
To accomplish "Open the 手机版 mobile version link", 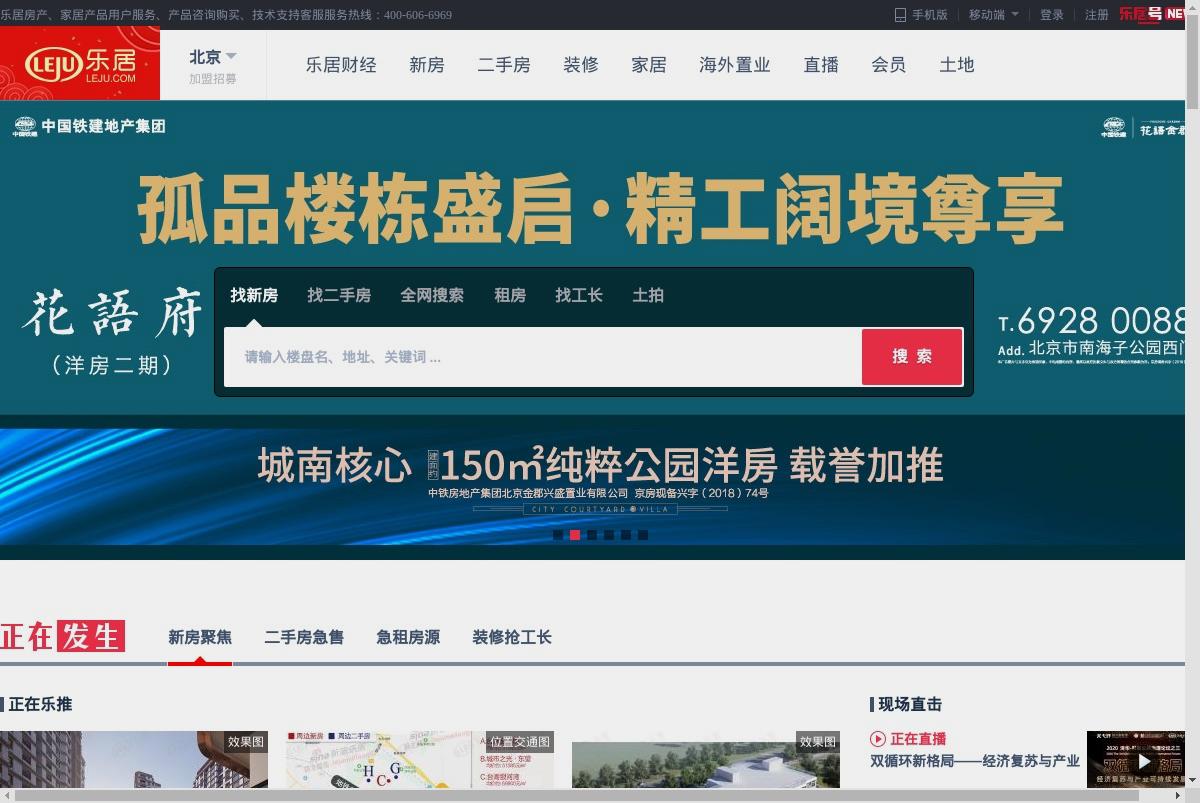I will pos(921,15).
